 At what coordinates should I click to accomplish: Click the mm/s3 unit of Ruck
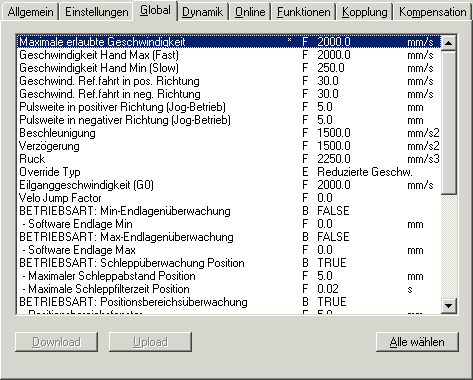click(423, 159)
